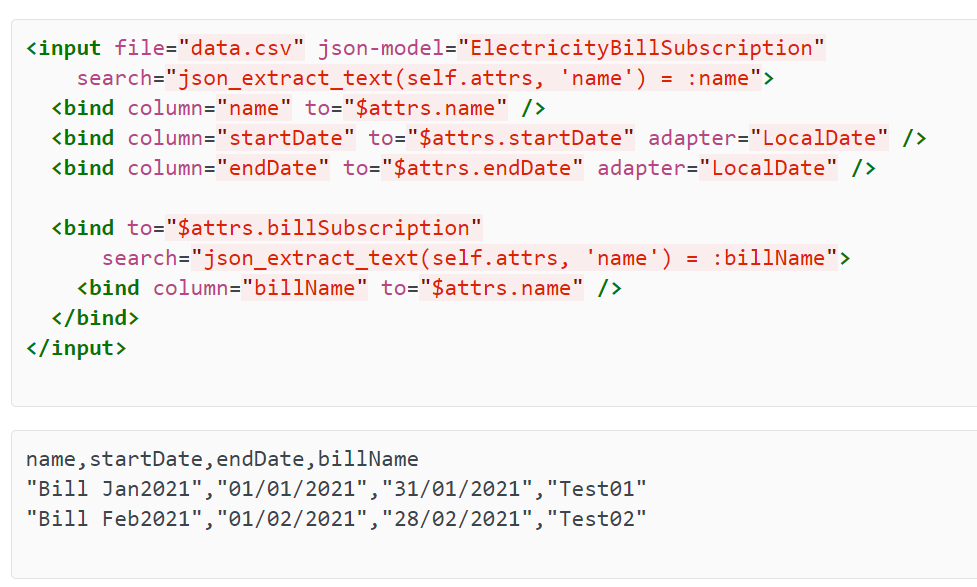Image resolution: width=977 pixels, height=587 pixels.
Task: Click the closing </bind> tag
Action: (x=95, y=318)
